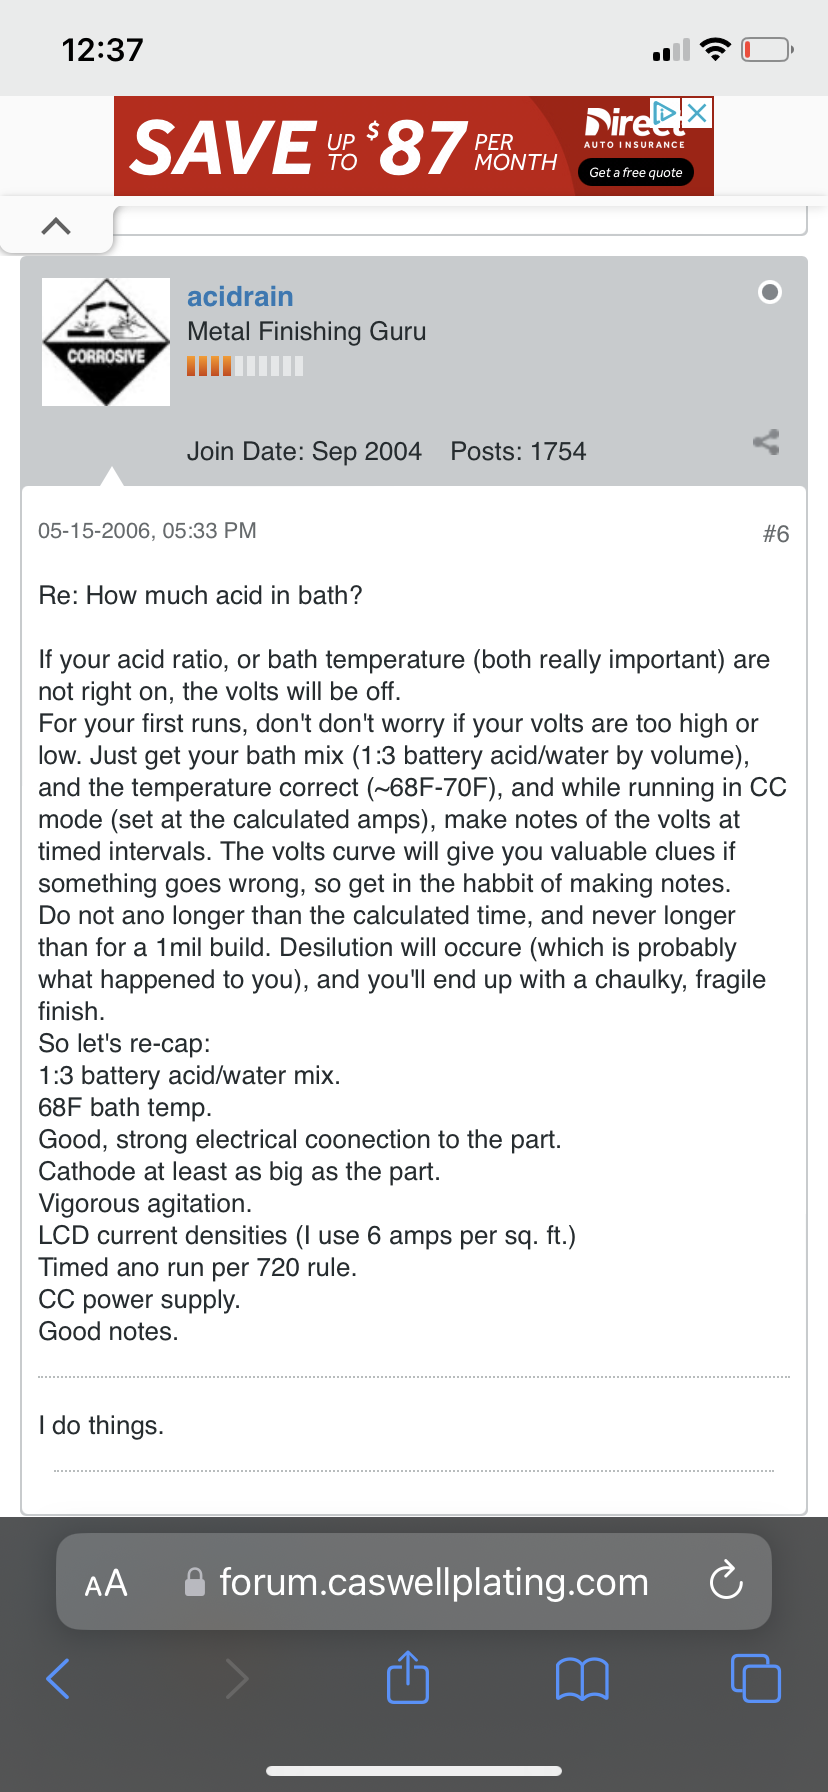Open post number #6 permalink
Viewport: 828px width, 1792px height.
pyautogui.click(x=776, y=534)
